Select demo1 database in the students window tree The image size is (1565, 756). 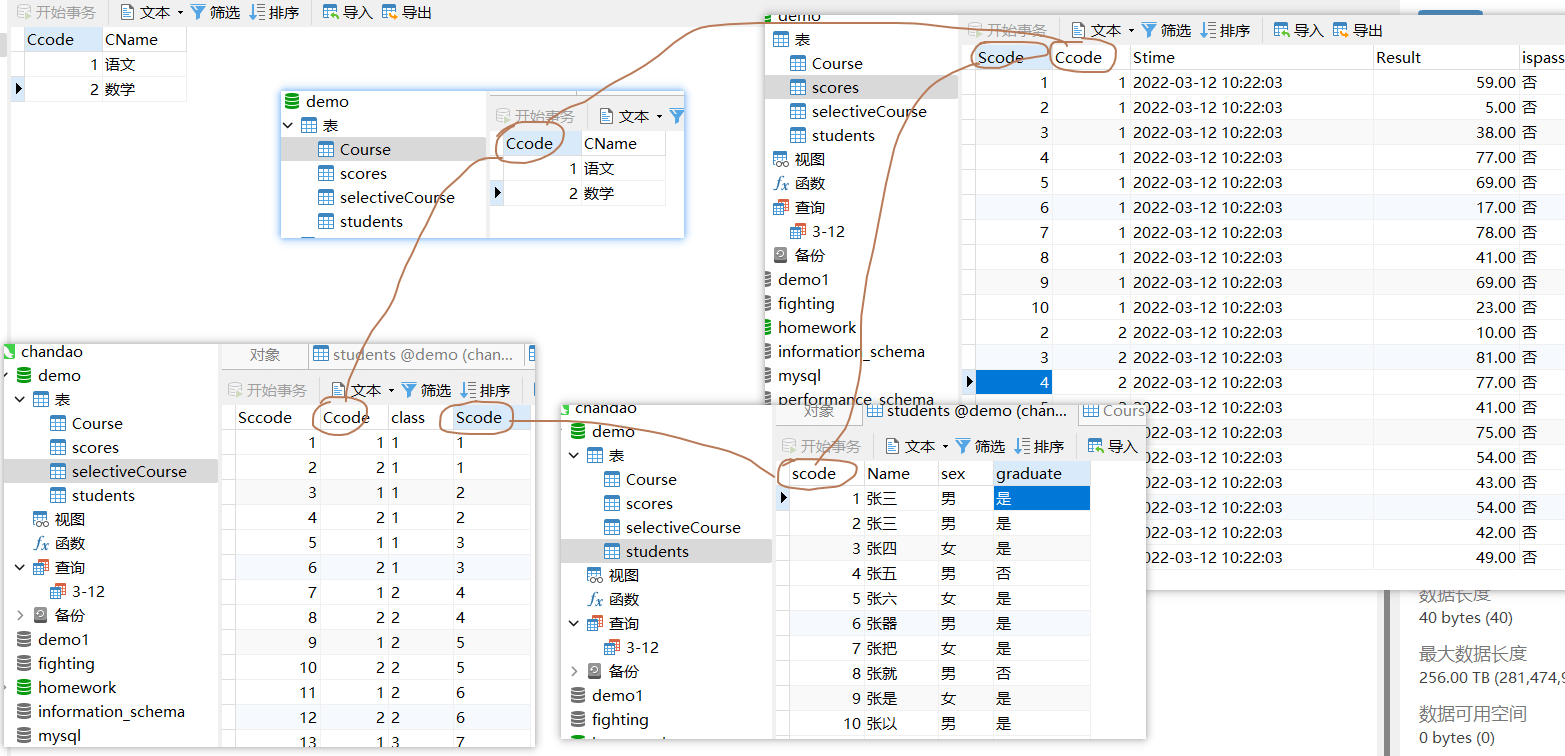click(x=606, y=696)
